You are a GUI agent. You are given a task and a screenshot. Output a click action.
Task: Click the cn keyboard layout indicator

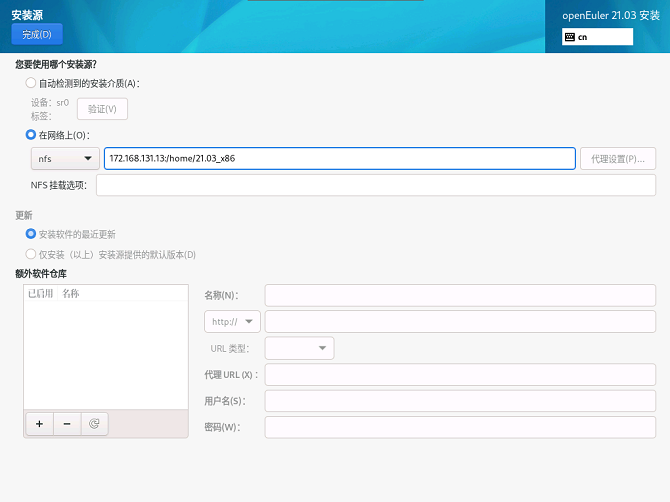598,37
